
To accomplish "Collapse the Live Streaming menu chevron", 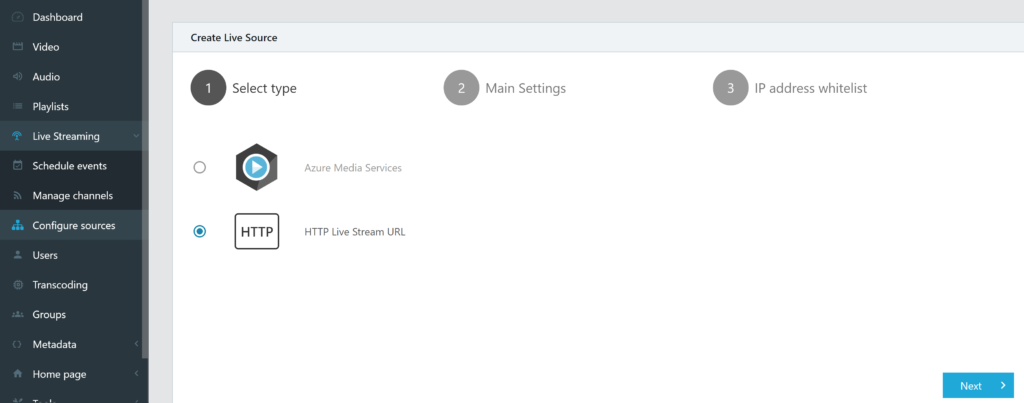I will [x=136, y=137].
